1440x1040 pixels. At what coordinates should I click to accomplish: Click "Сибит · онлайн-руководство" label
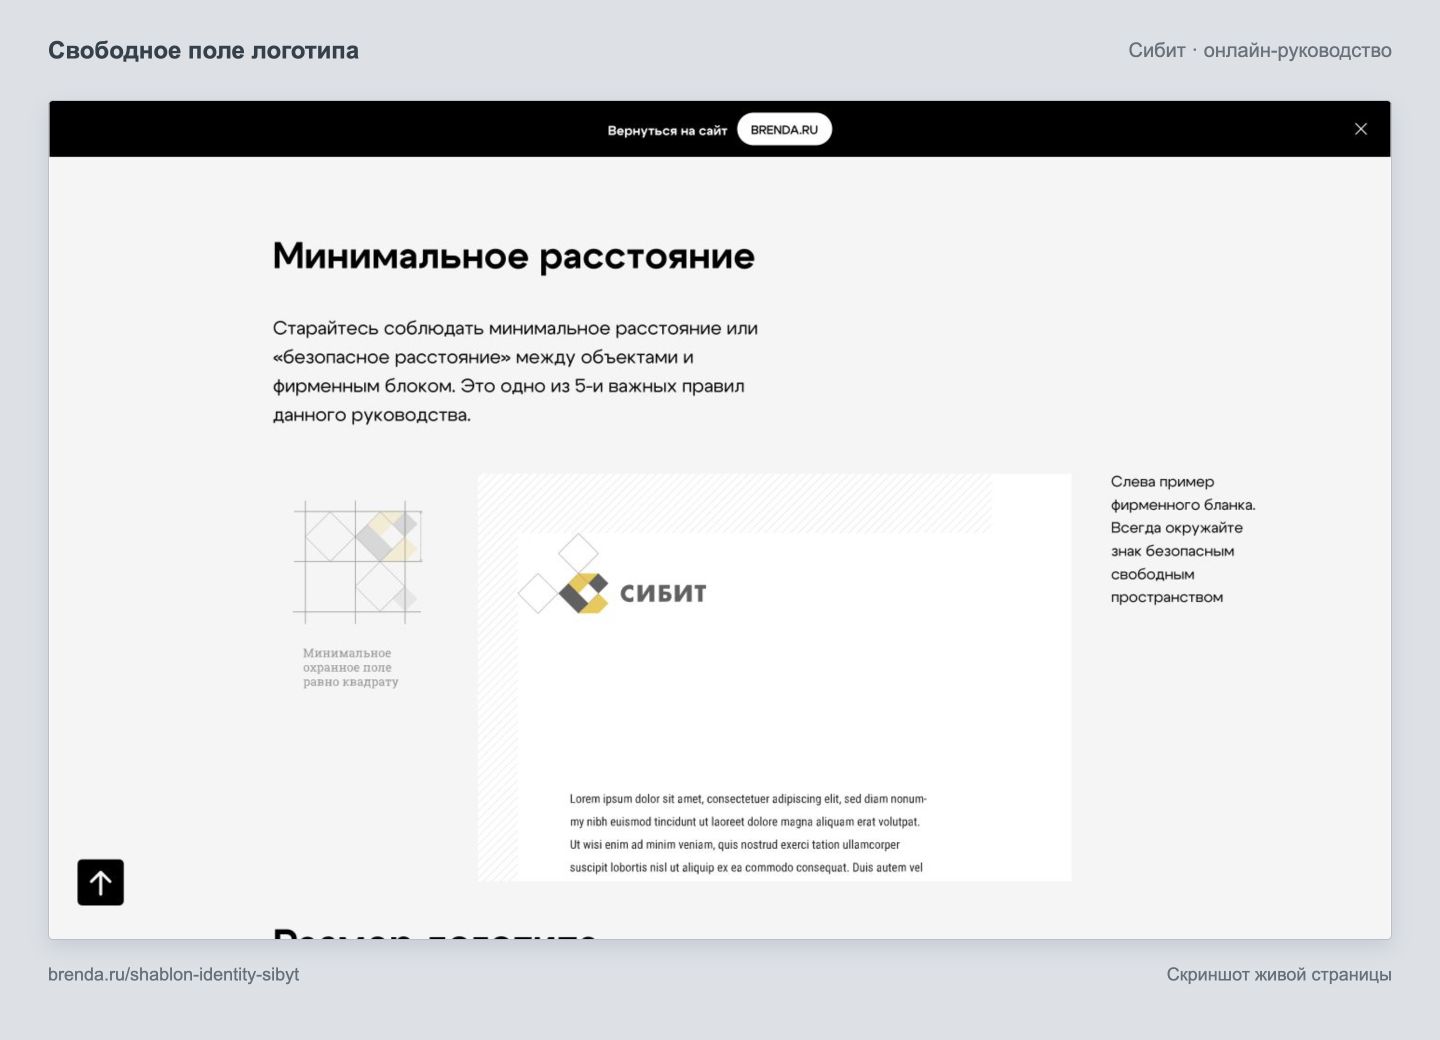click(1260, 50)
